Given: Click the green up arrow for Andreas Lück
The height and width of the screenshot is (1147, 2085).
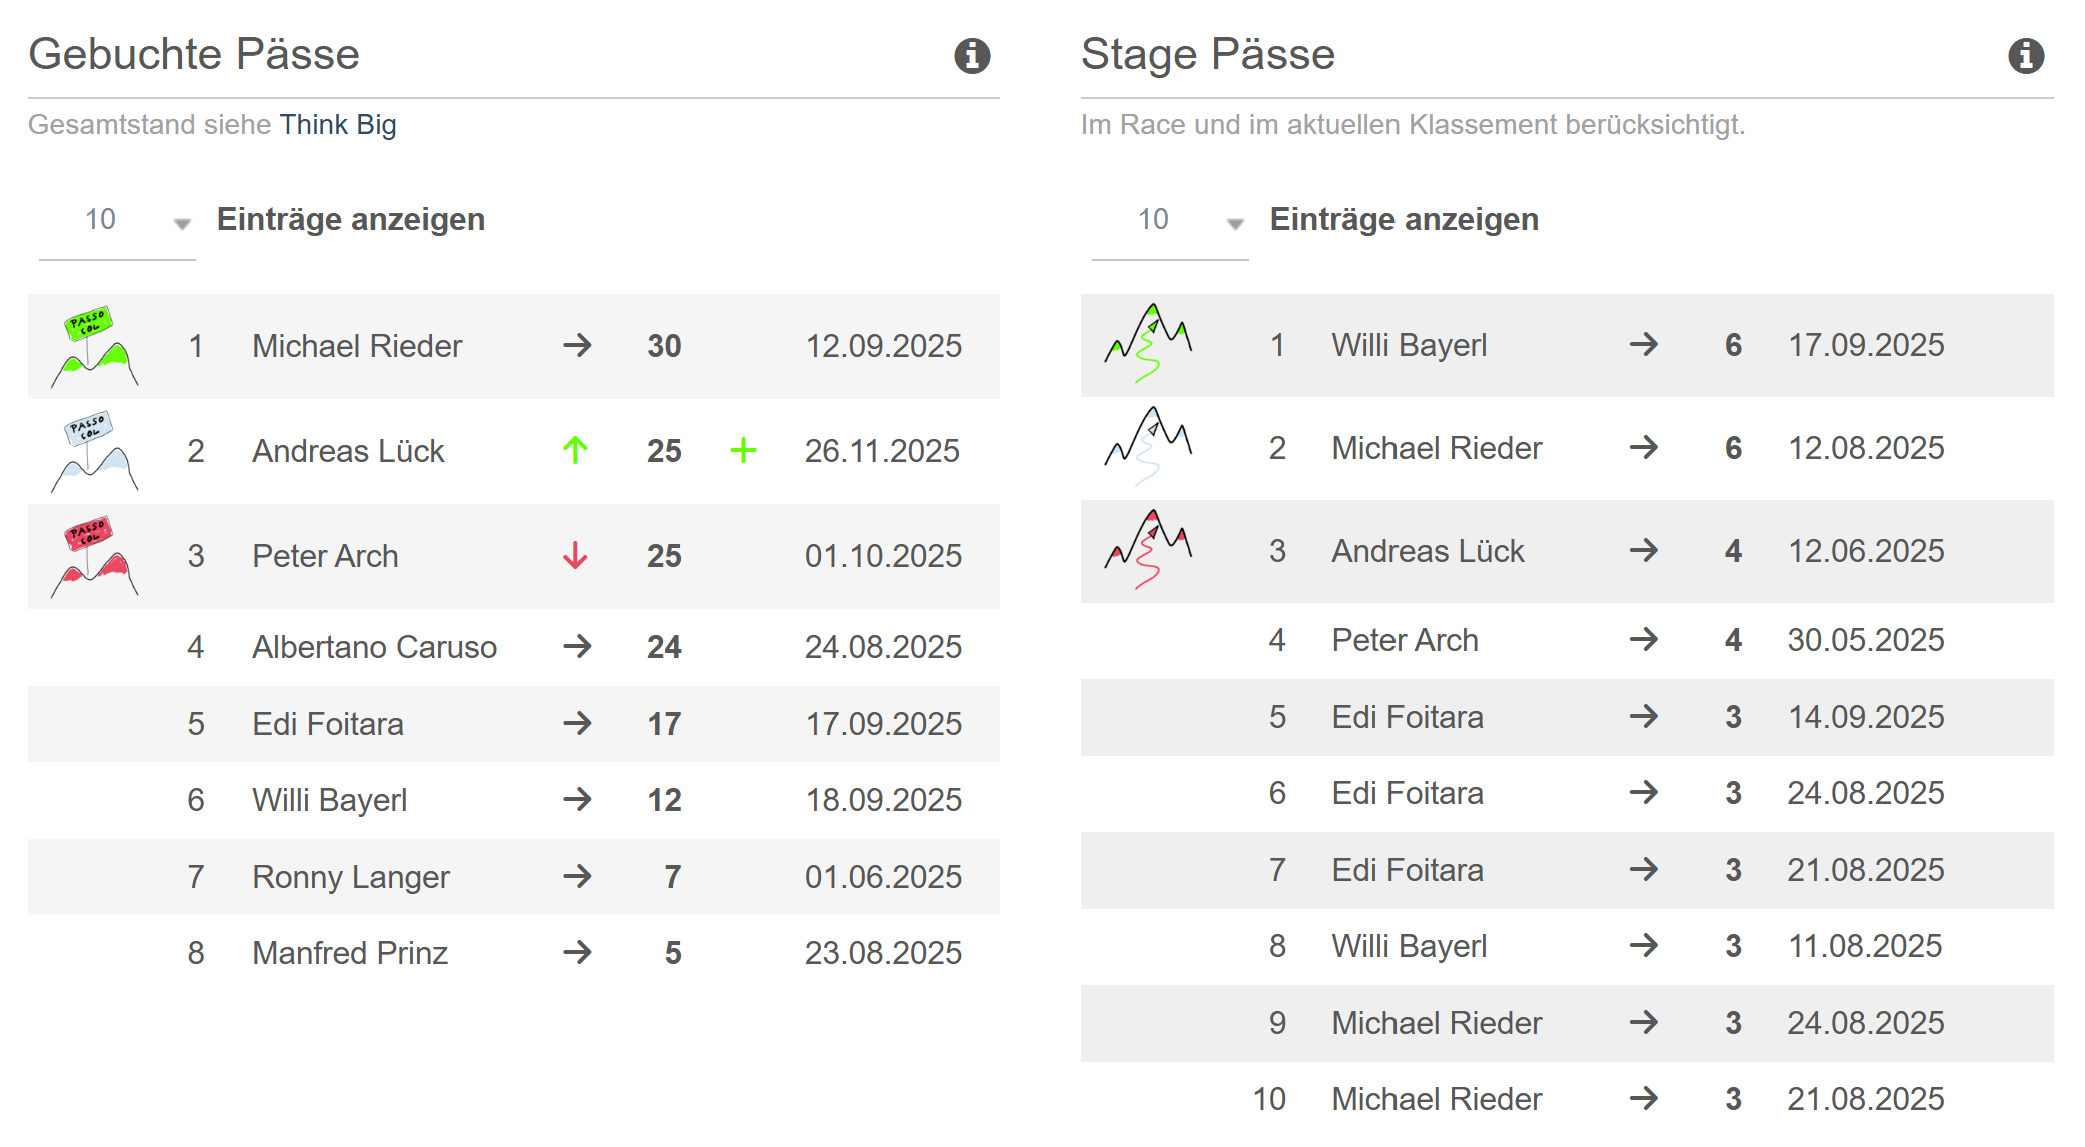Looking at the screenshot, I should coord(575,451).
